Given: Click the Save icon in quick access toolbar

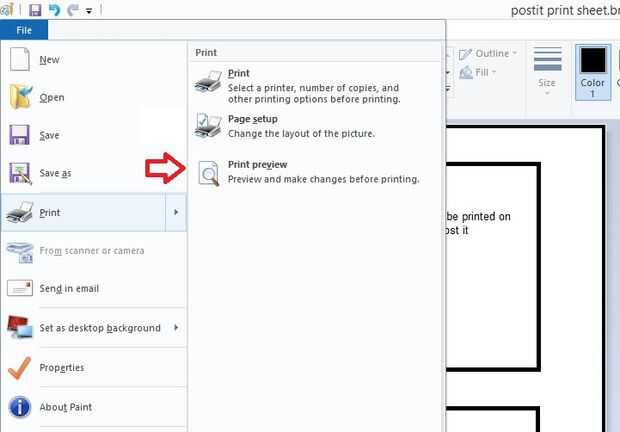Looking at the screenshot, I should [35, 9].
